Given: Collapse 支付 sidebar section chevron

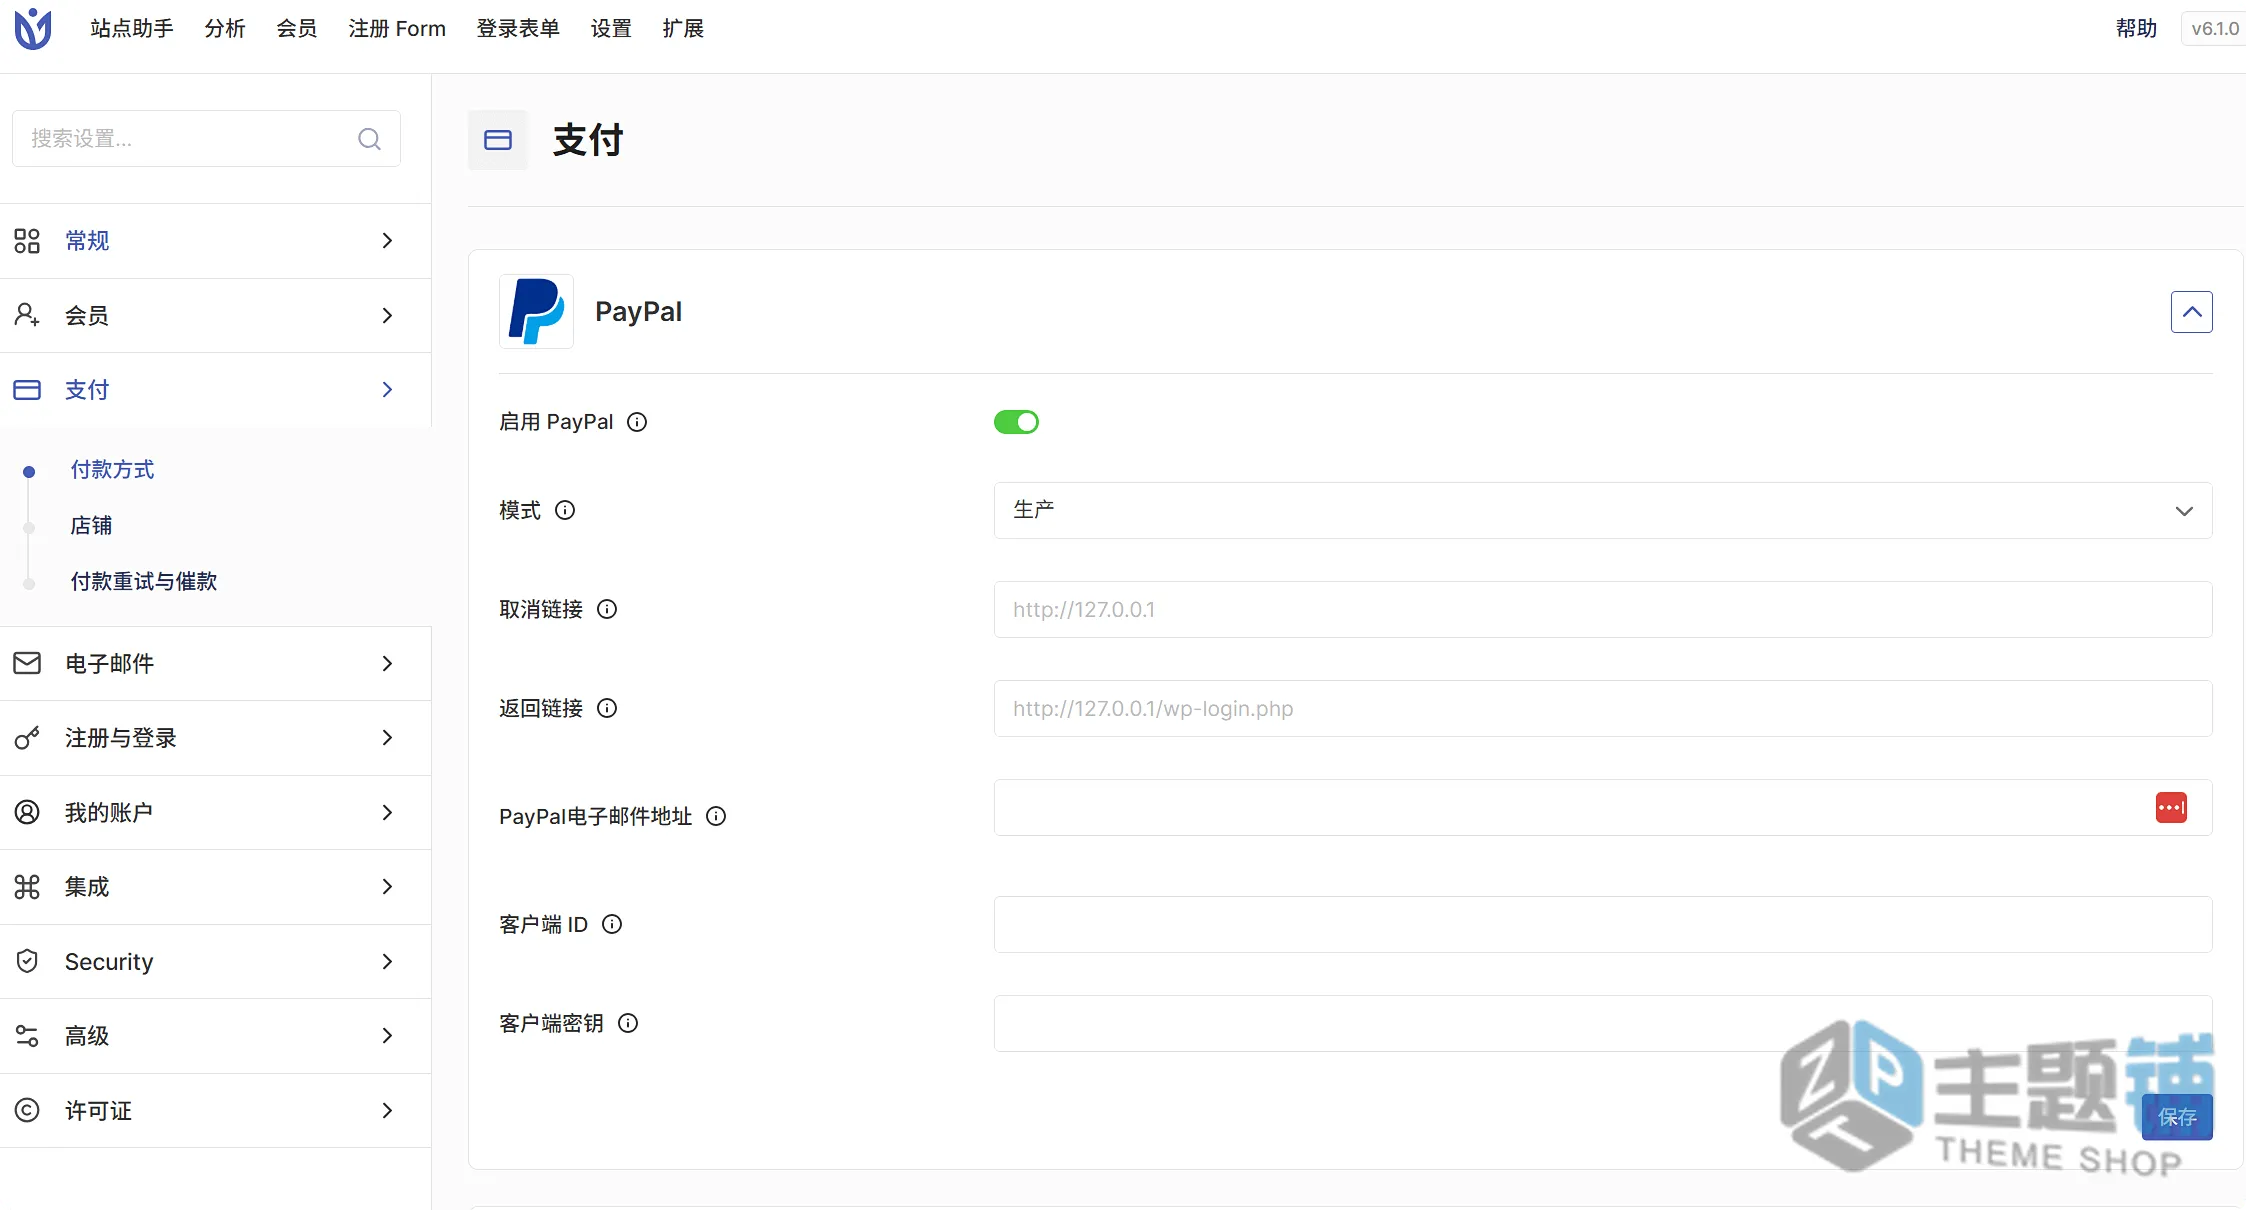Looking at the screenshot, I should (x=388, y=390).
